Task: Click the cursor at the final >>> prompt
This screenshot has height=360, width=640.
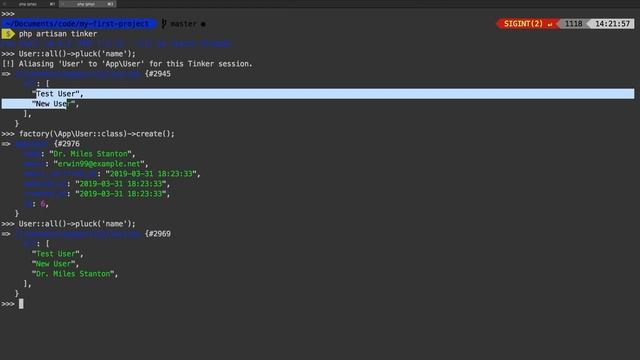Action: point(21,304)
